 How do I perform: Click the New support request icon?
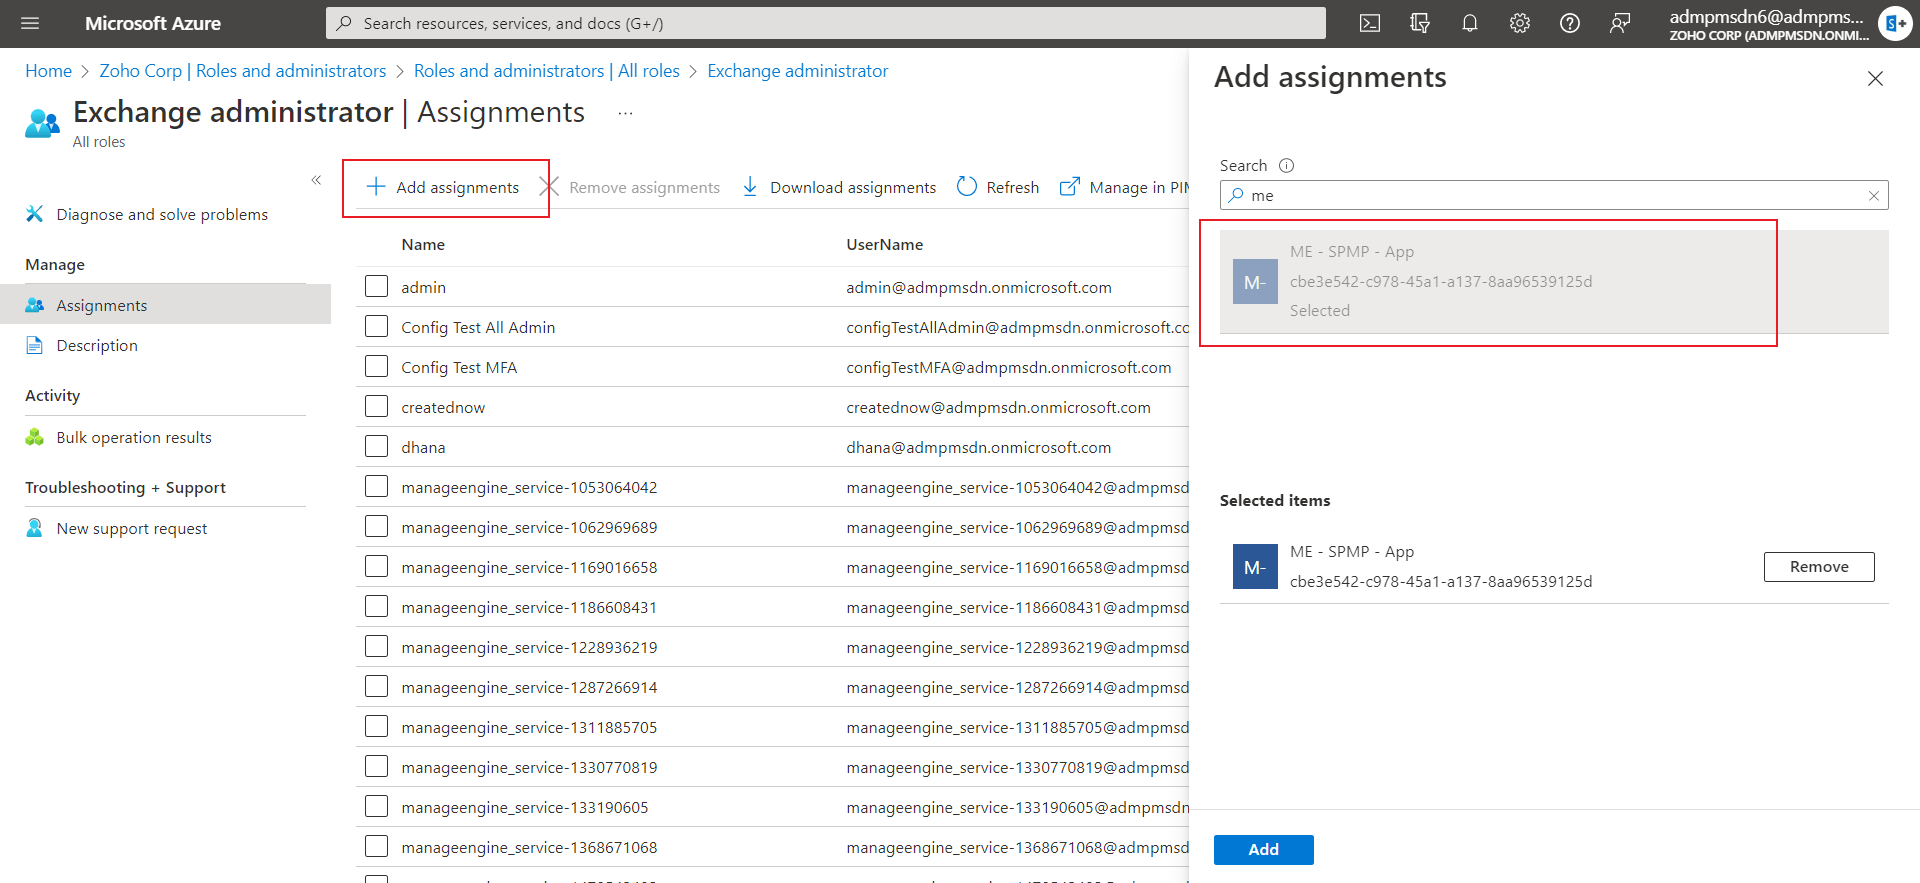[35, 528]
